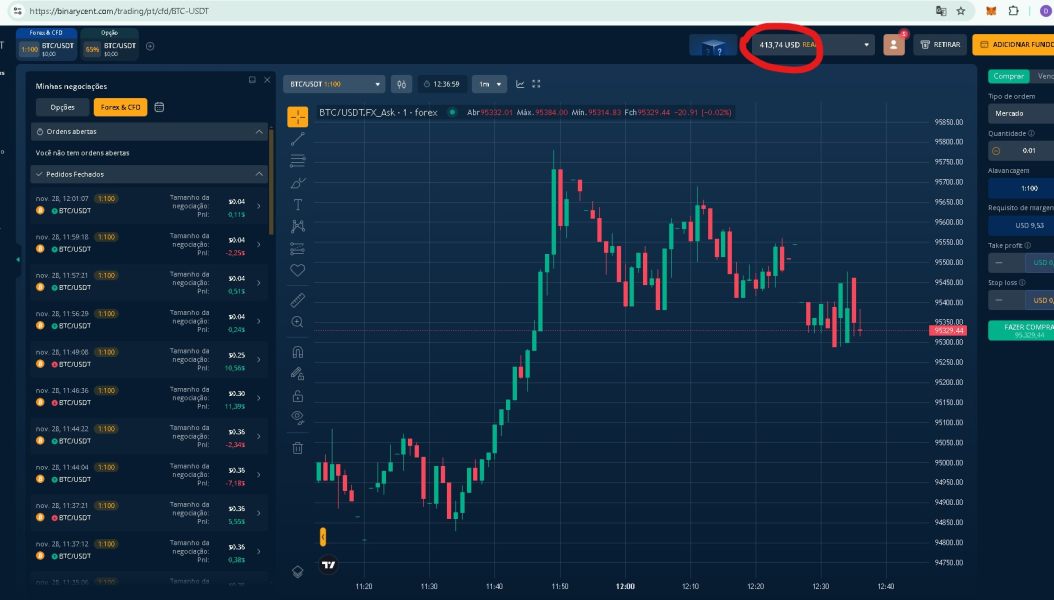This screenshot has width=1054, height=600.
Task: Open the 413,74 USD account balance selector
Action: click(x=807, y=44)
